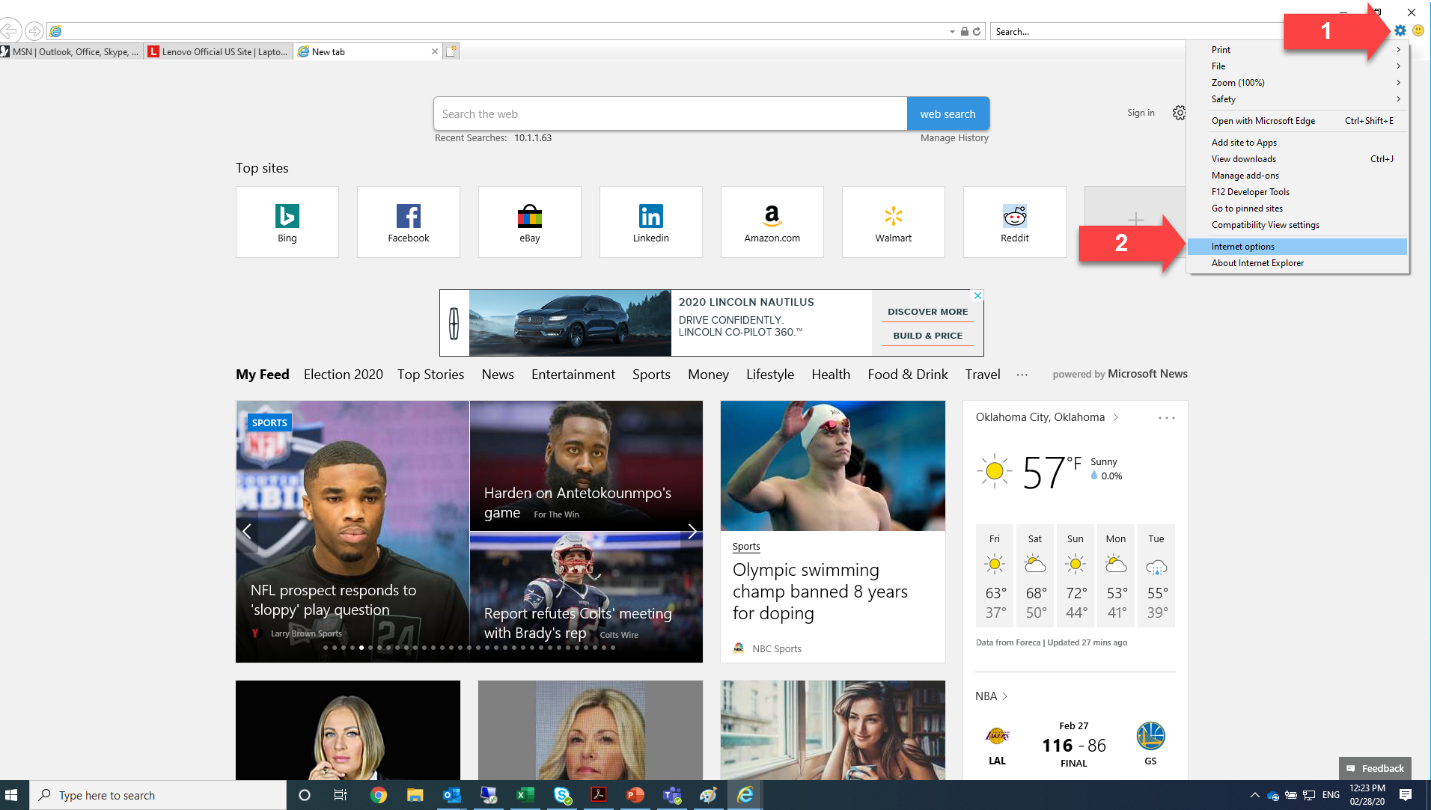
Task: Click the Internet Explorer taskbar icon
Action: click(x=745, y=795)
